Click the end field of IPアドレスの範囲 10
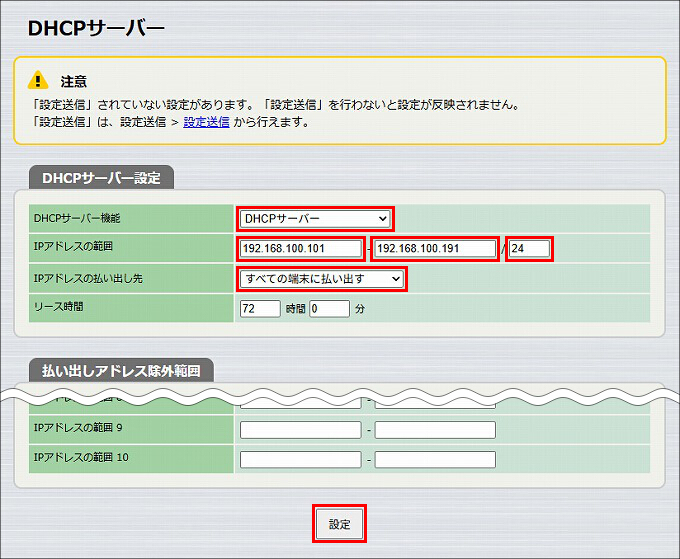Screen dimensions: 680x559 435,460
